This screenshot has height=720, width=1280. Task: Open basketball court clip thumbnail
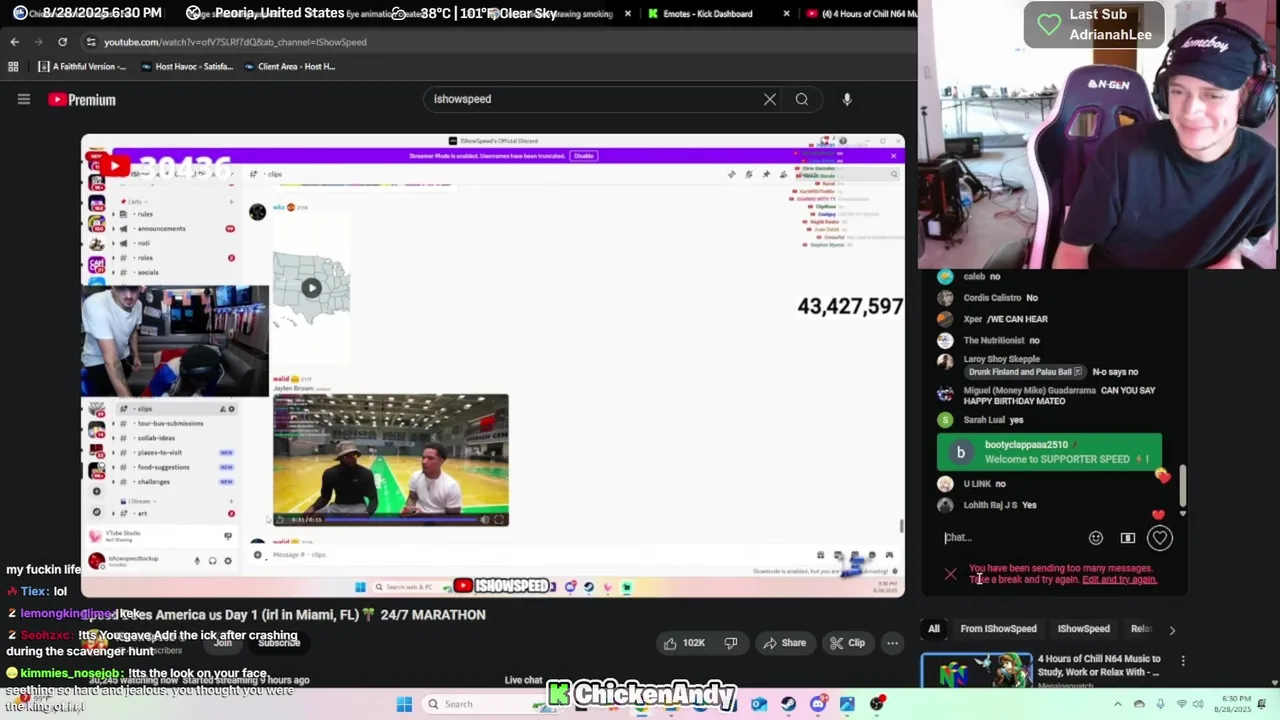click(x=391, y=459)
